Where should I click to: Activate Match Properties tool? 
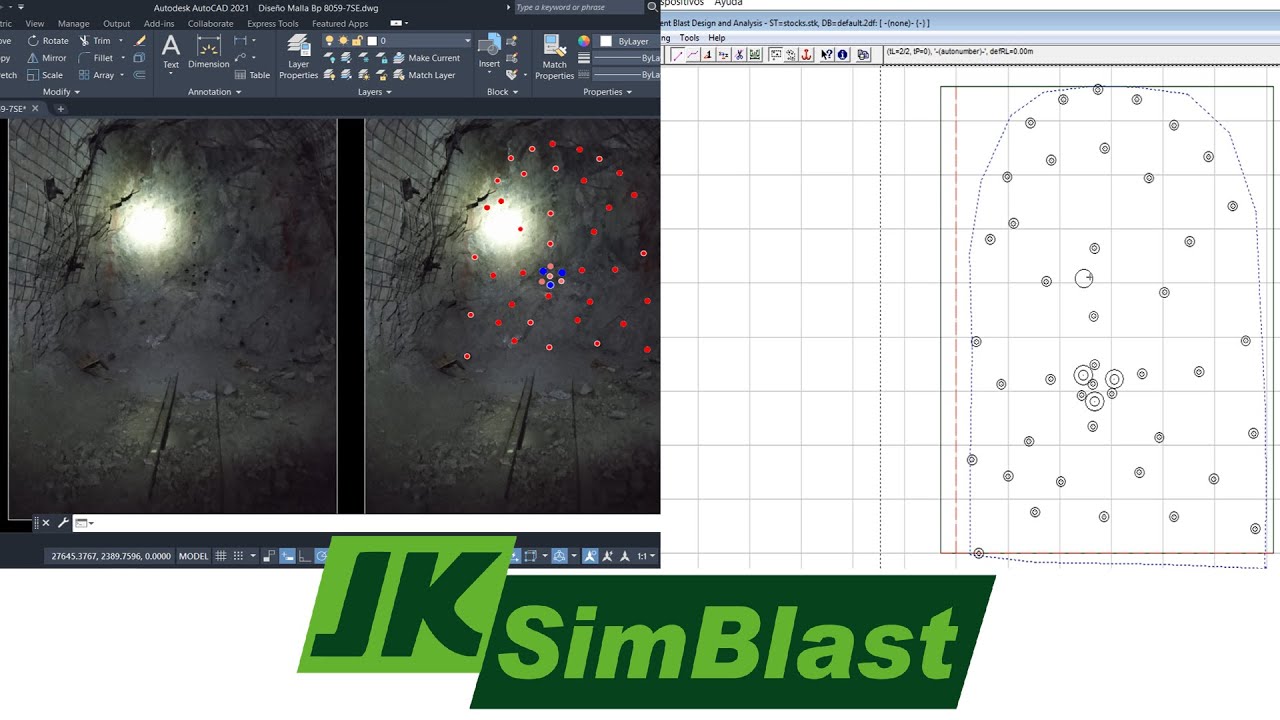(554, 55)
